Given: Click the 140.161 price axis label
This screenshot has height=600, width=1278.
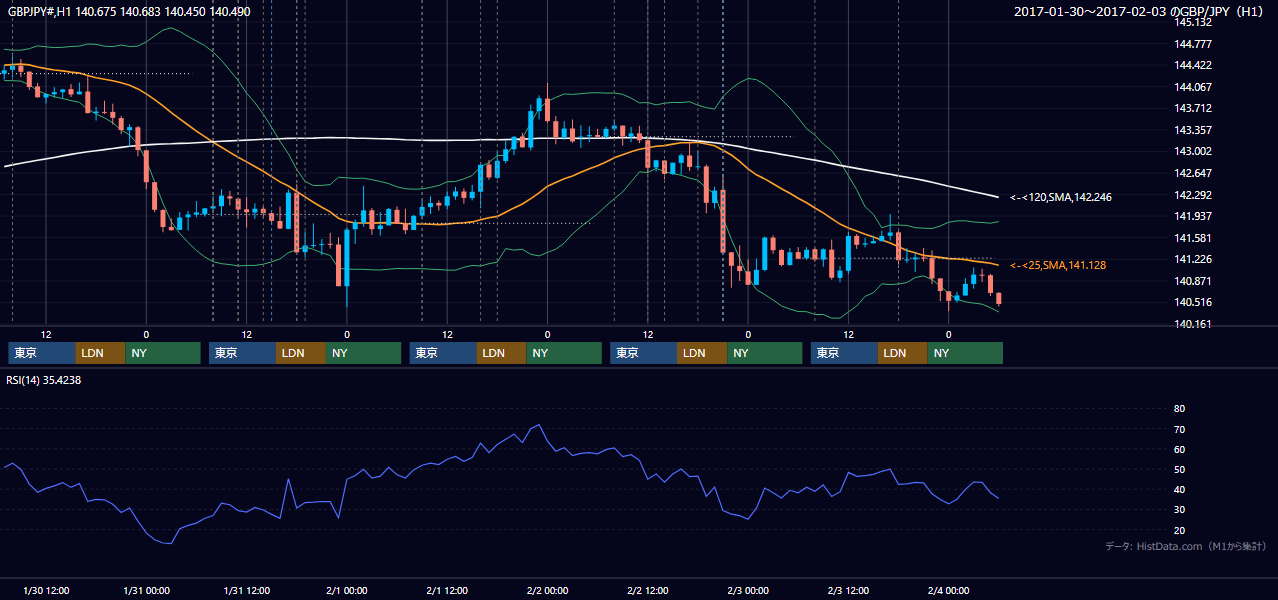Looking at the screenshot, I should click(1195, 324).
